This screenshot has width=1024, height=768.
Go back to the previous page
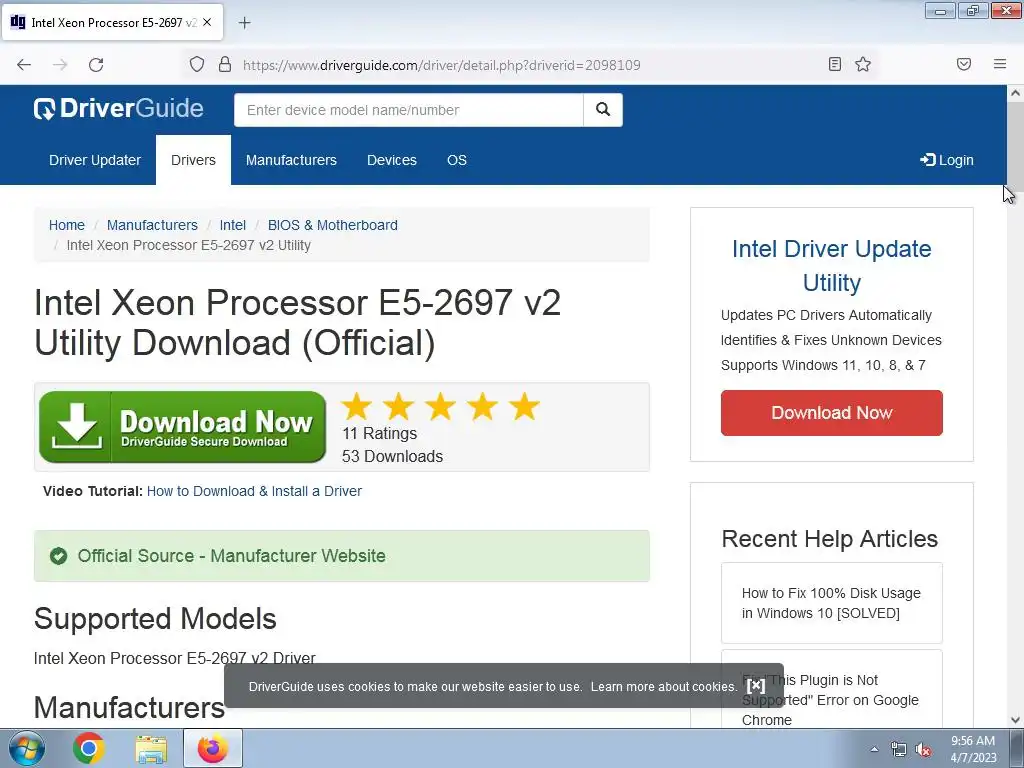pos(24,65)
